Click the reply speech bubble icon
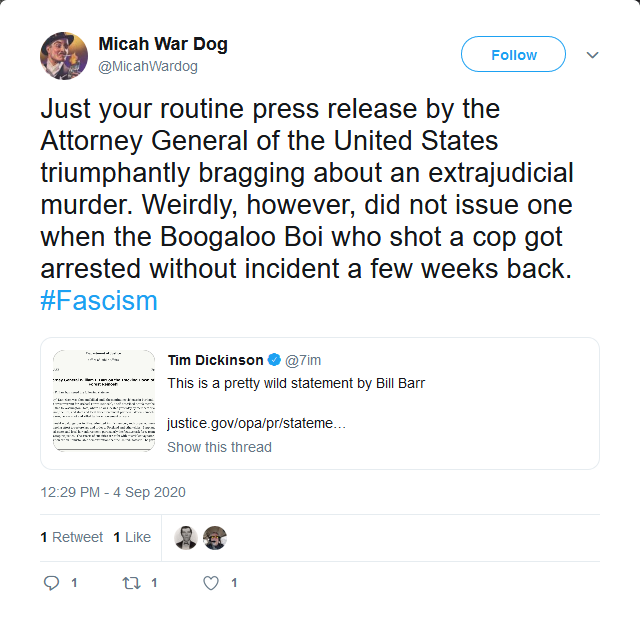Image resolution: width=640 pixels, height=622 pixels. 51,583
